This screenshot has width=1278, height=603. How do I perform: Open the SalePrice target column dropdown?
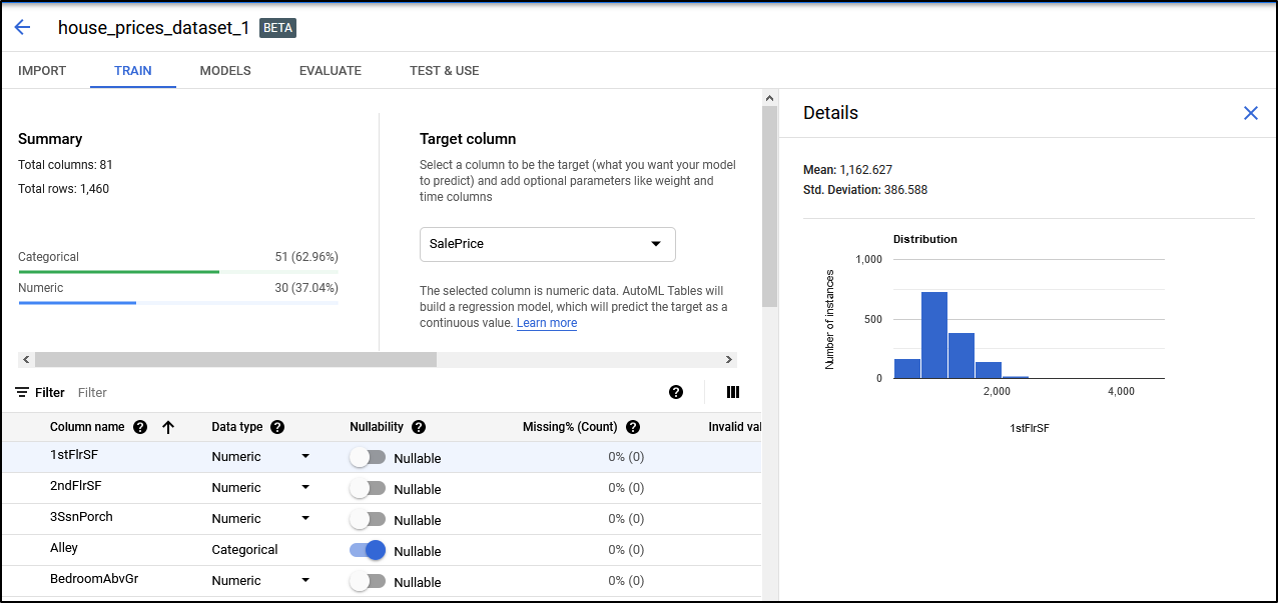click(547, 244)
